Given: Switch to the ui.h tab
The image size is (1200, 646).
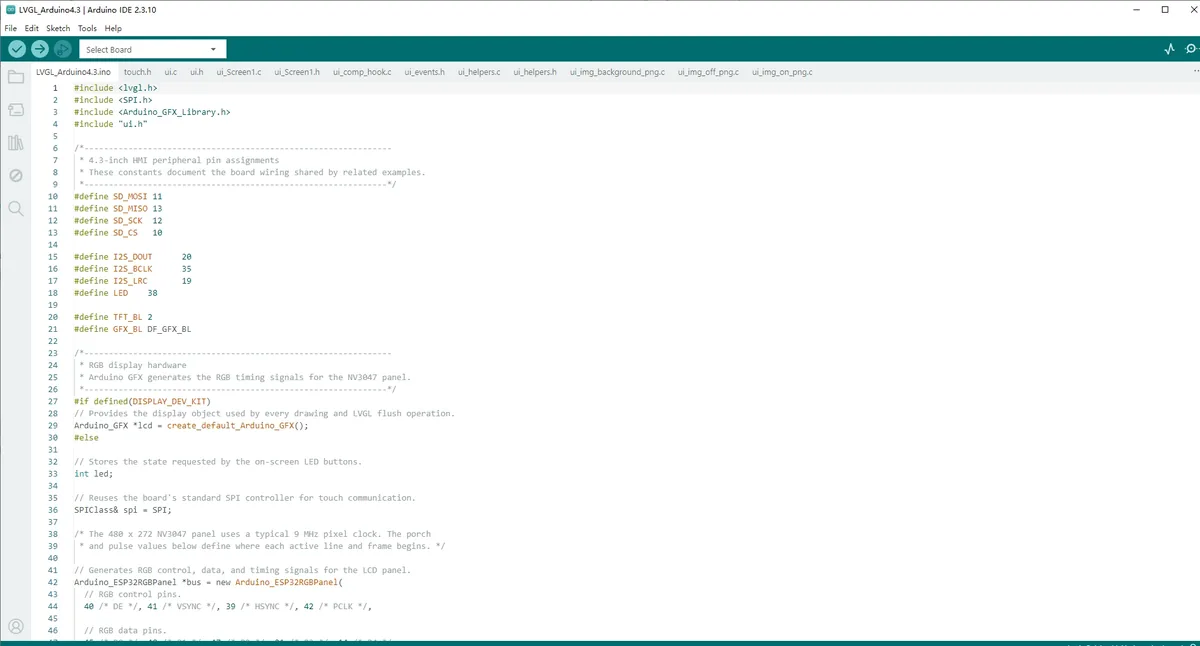Looking at the screenshot, I should pos(197,72).
